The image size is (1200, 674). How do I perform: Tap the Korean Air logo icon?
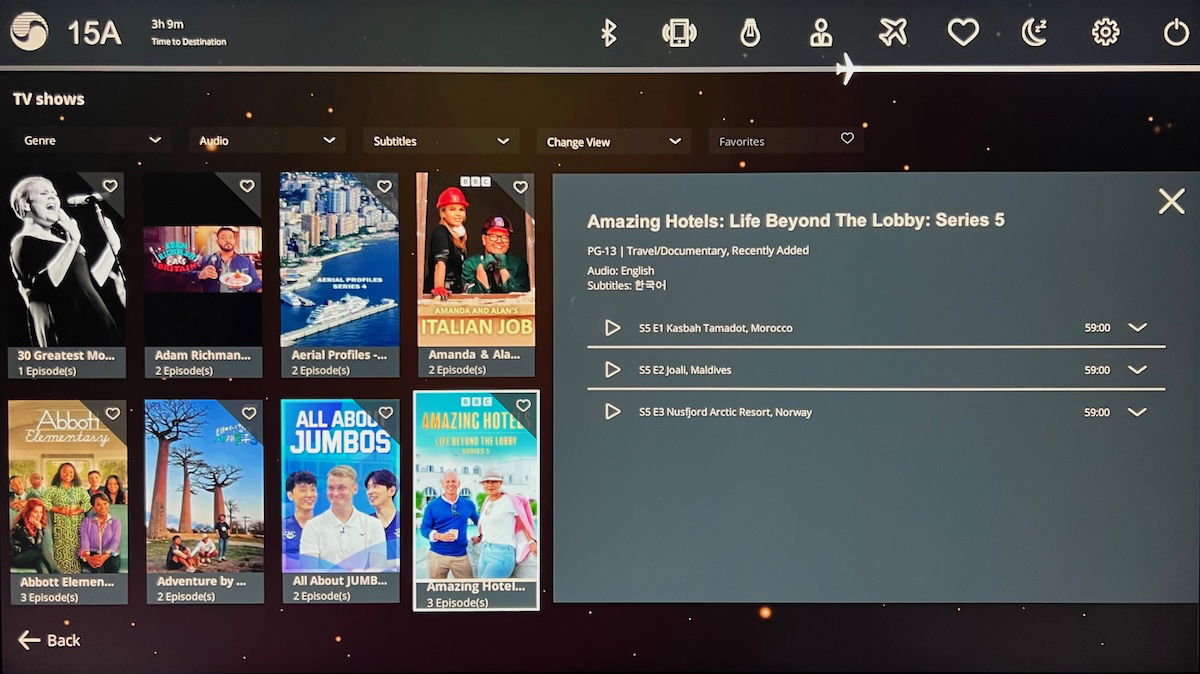click(29, 31)
